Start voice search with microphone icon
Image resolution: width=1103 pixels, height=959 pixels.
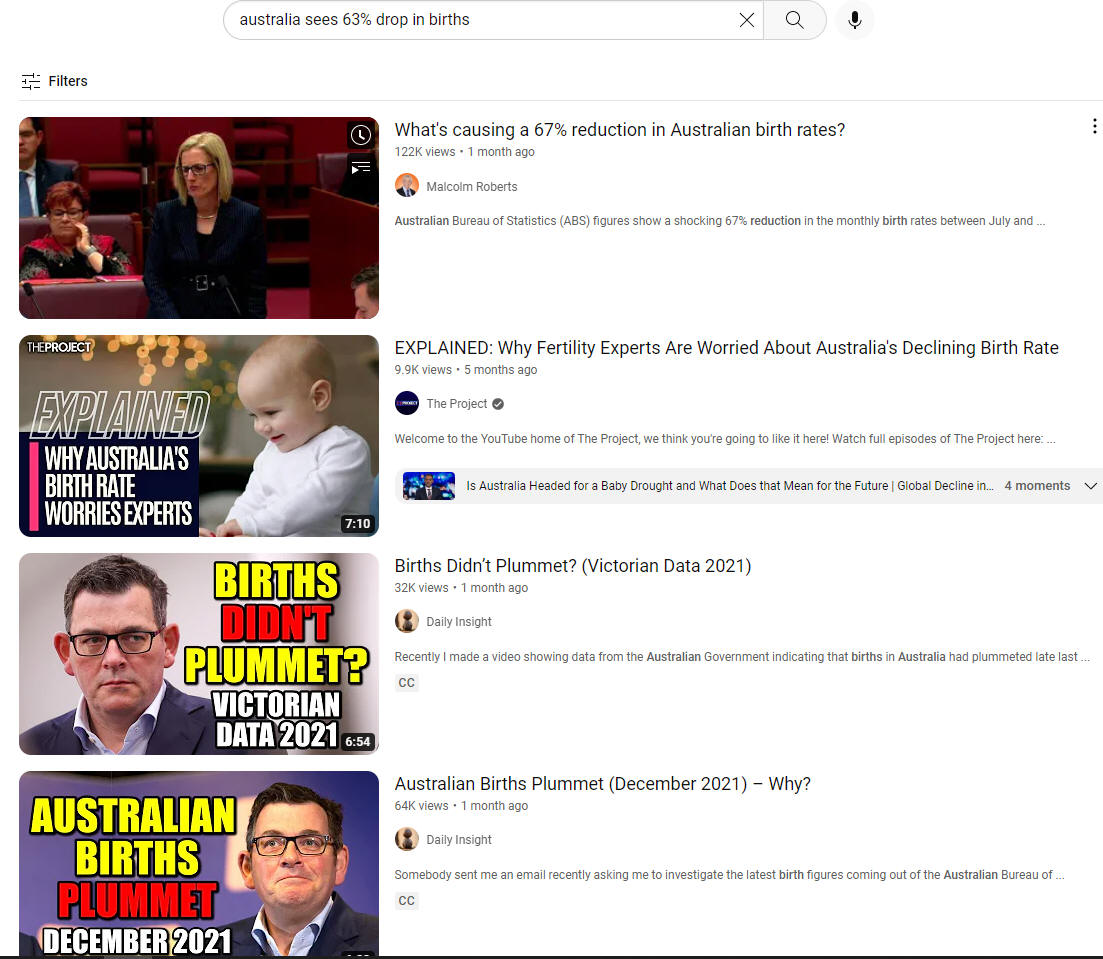855,20
